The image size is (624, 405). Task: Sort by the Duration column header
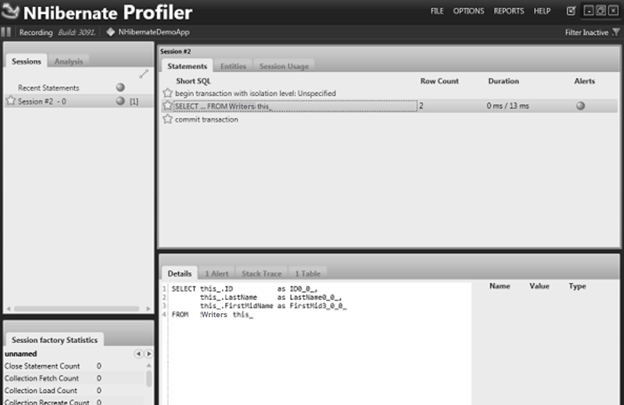503,81
